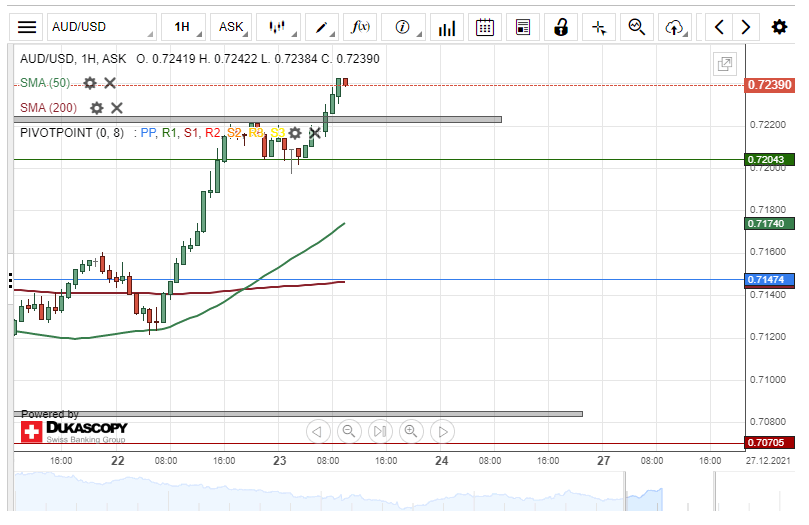The image size is (809, 525).
Task: Click the calendar icon in toolbar
Action: [x=485, y=27]
